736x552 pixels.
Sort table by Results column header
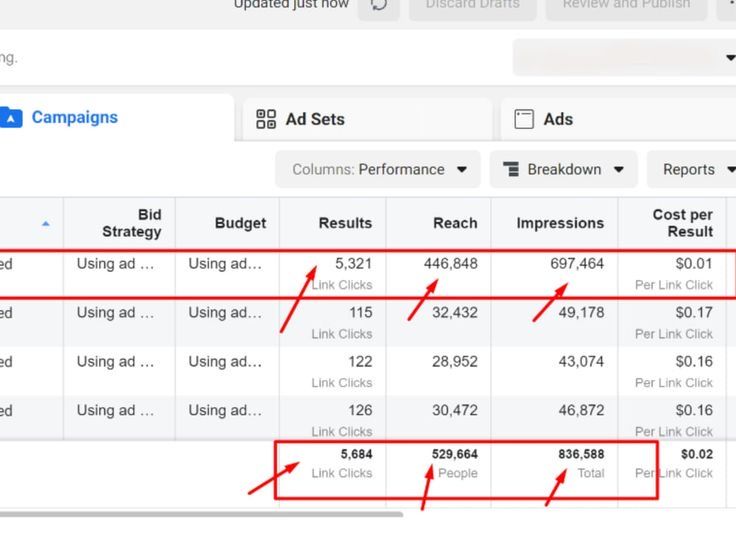345,223
